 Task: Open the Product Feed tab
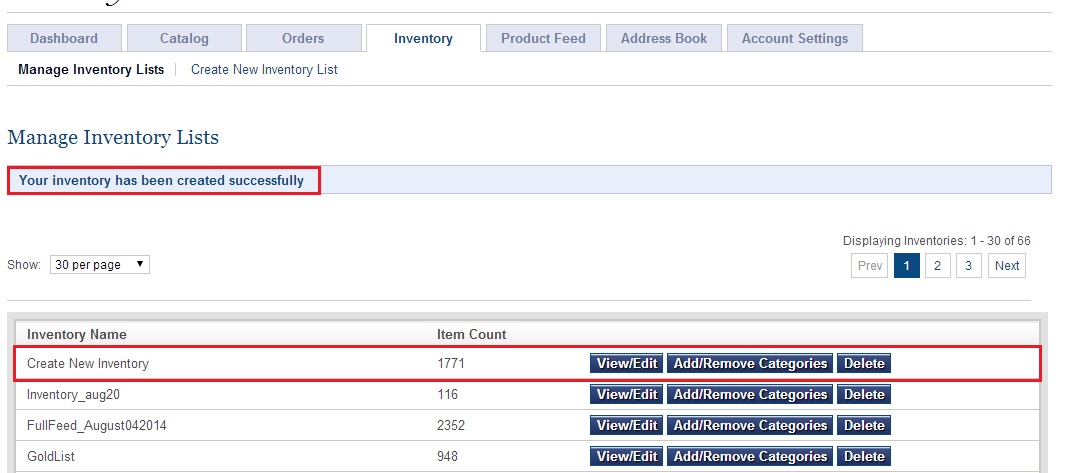[543, 38]
